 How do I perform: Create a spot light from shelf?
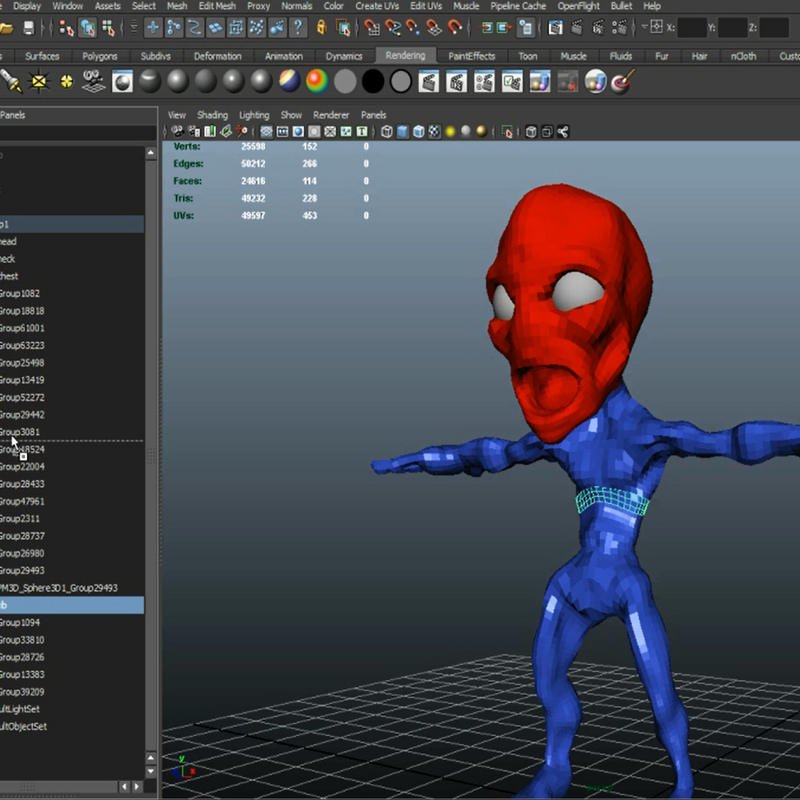pyautogui.click(x=11, y=82)
